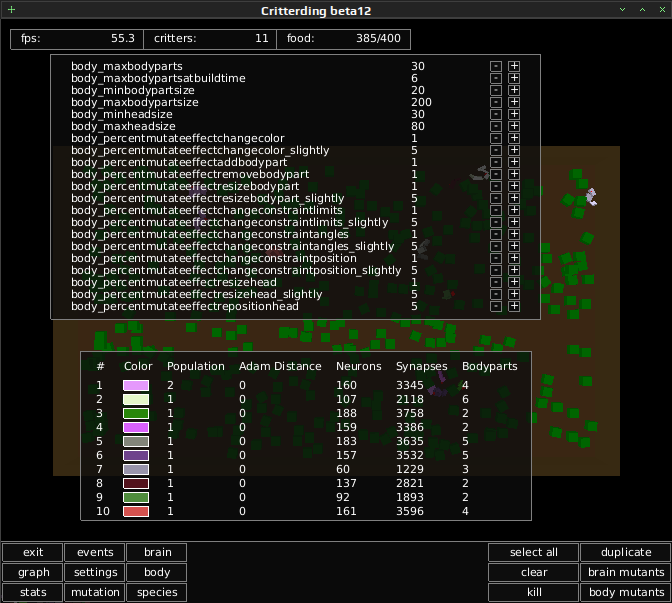
Task: Increase body_maxheadsize value
Action: pos(514,126)
